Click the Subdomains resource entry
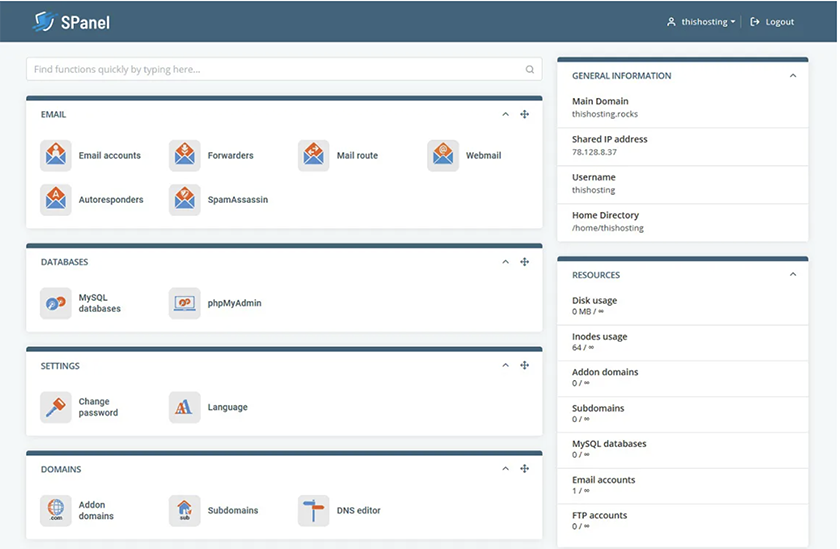 pyautogui.click(x=682, y=413)
